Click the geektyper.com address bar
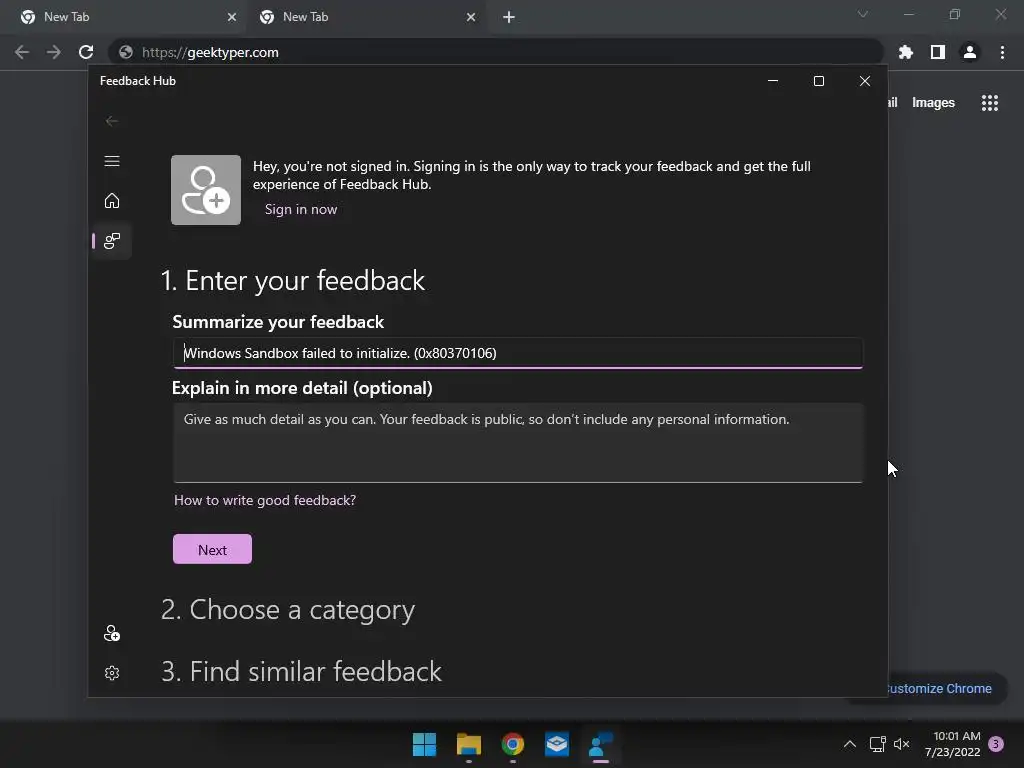1024x768 pixels. pos(496,52)
